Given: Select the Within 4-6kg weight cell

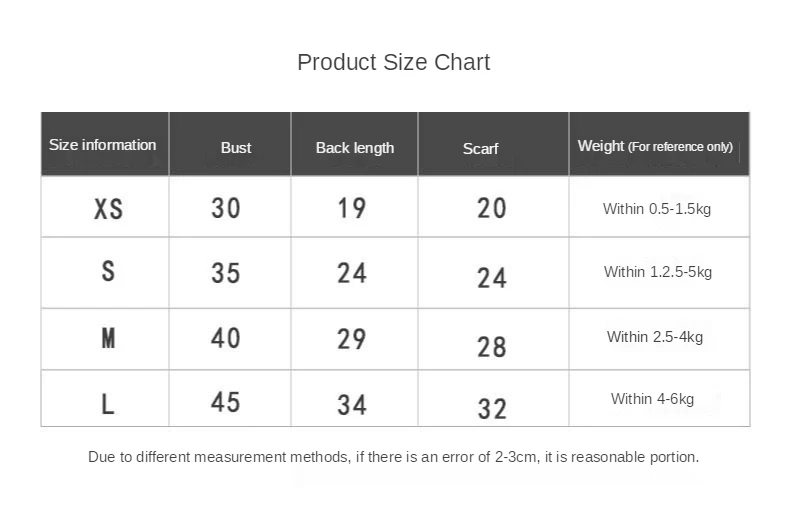Looking at the screenshot, I should (x=653, y=399).
